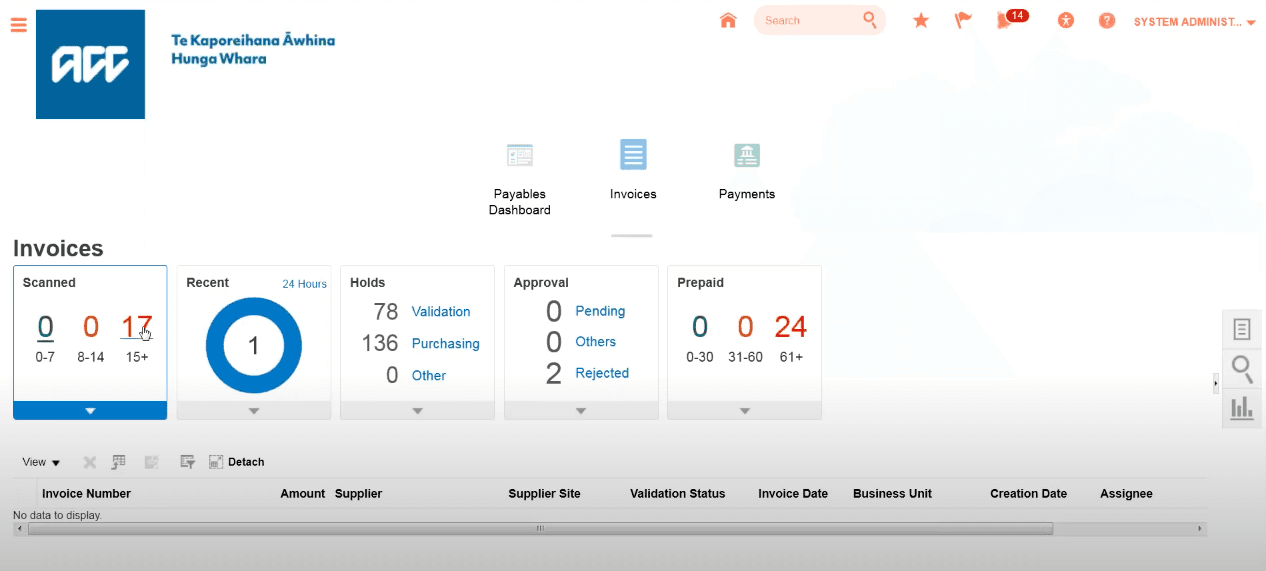Click the search magnifier icon
Viewport: 1266px width, 571px height.
pyautogui.click(x=870, y=20)
